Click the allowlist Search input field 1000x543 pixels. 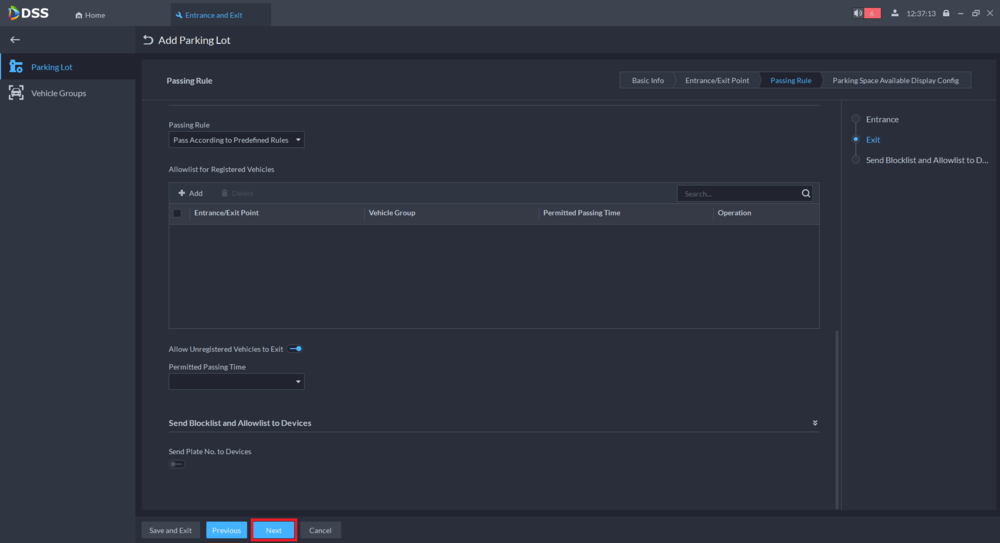[x=738, y=194]
